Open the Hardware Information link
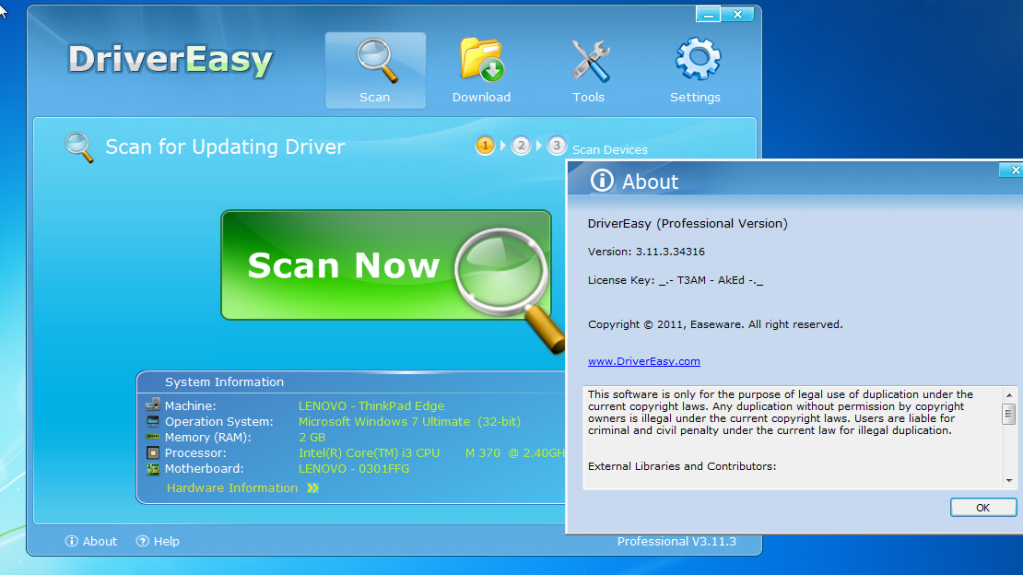 (x=232, y=488)
